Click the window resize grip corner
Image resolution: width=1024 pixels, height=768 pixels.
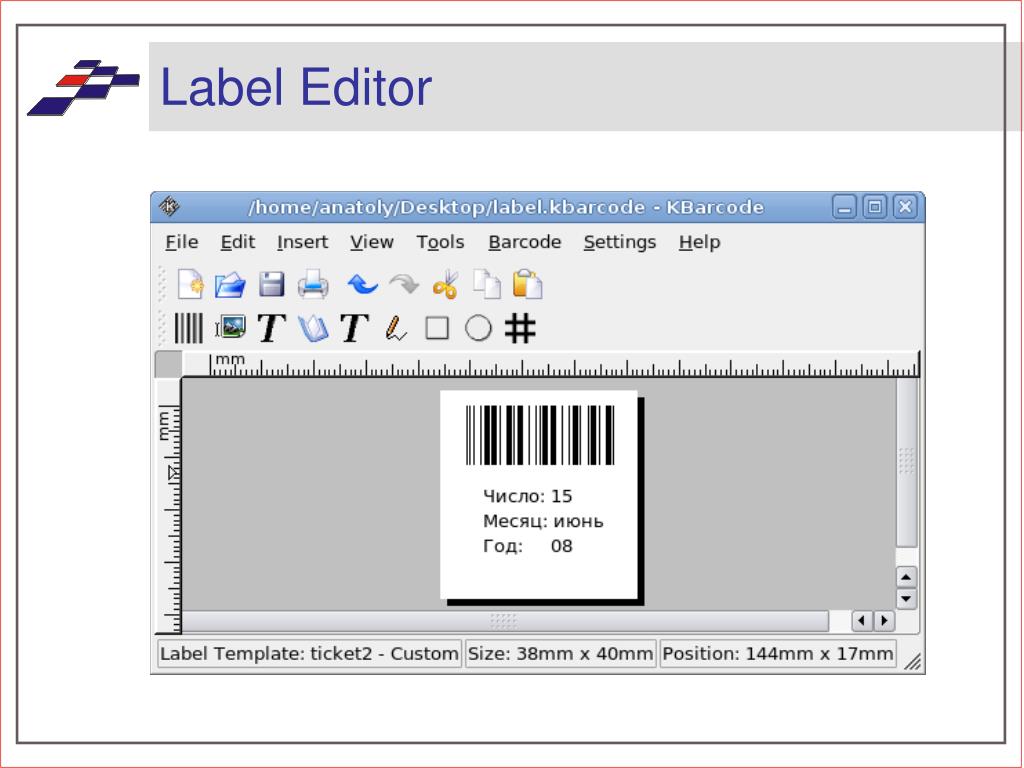pos(912,662)
